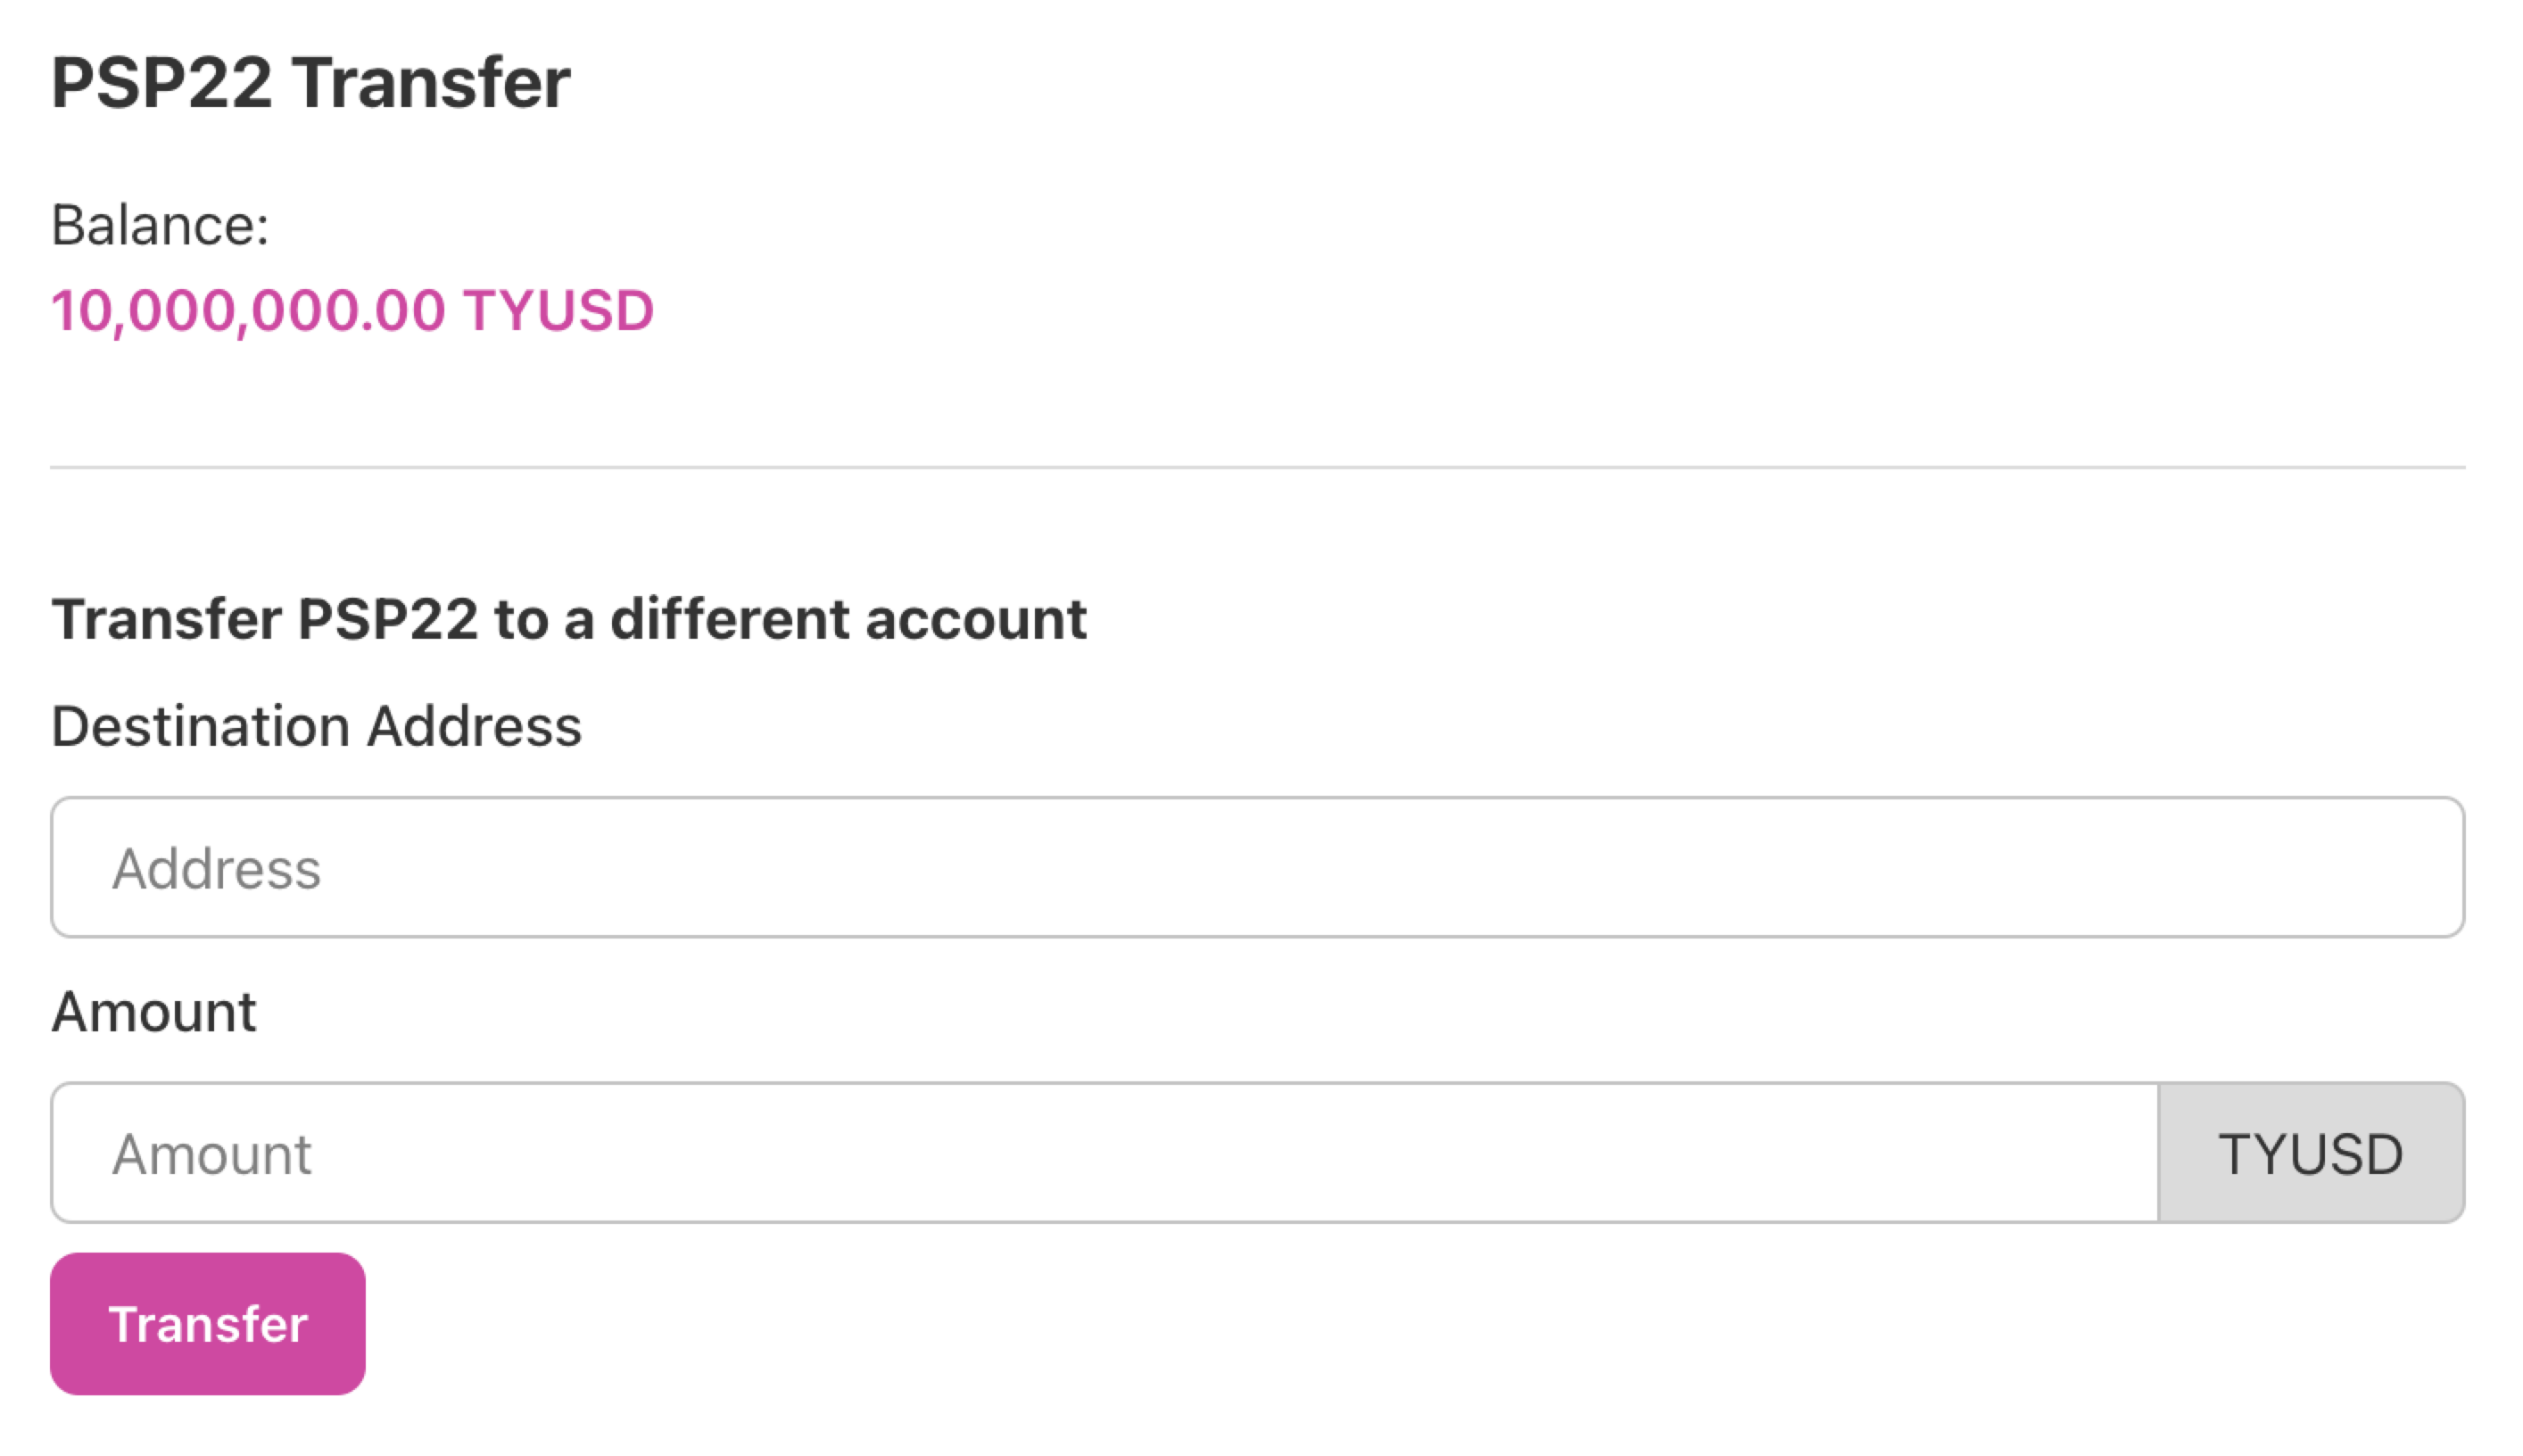Click the words different account in the subheading
Image resolution: width=2523 pixels, height=1456 pixels.
coord(848,619)
